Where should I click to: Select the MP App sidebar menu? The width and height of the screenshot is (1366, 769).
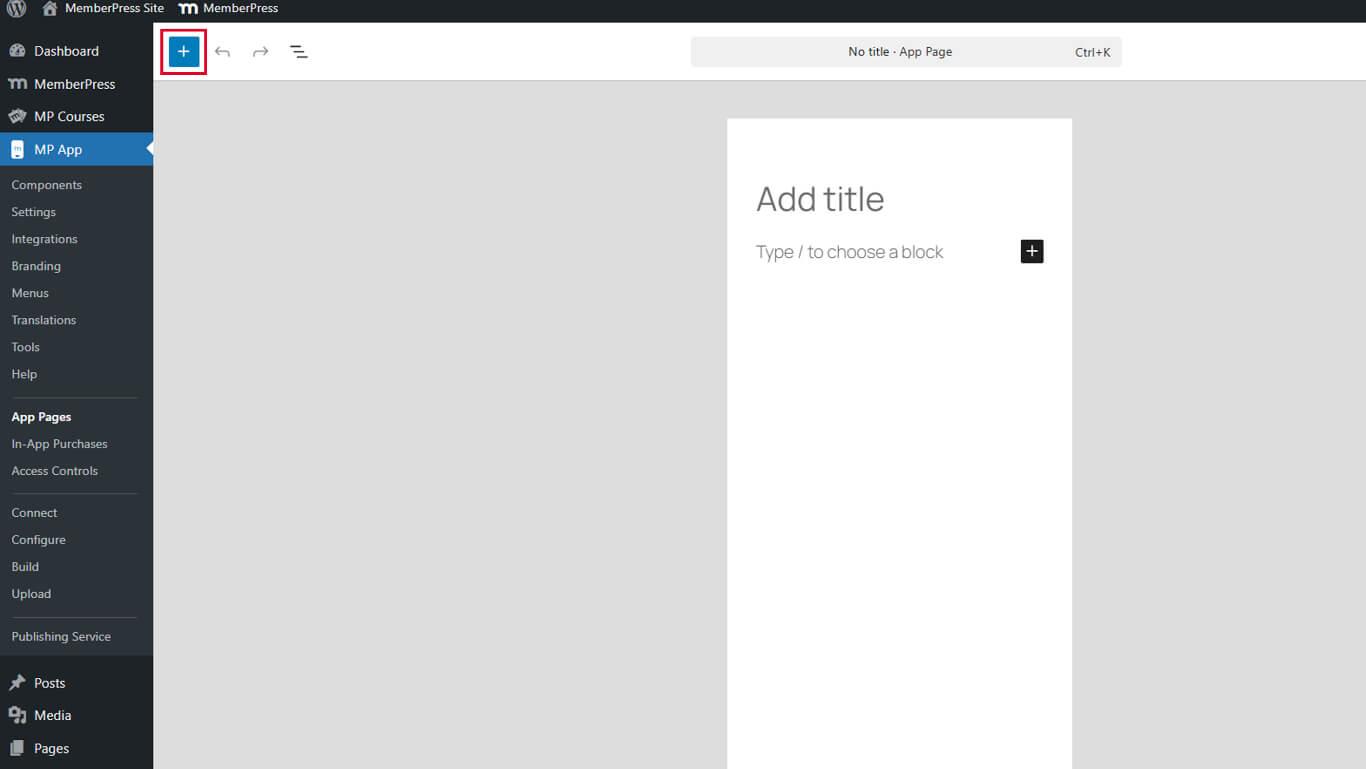pyautogui.click(x=58, y=149)
